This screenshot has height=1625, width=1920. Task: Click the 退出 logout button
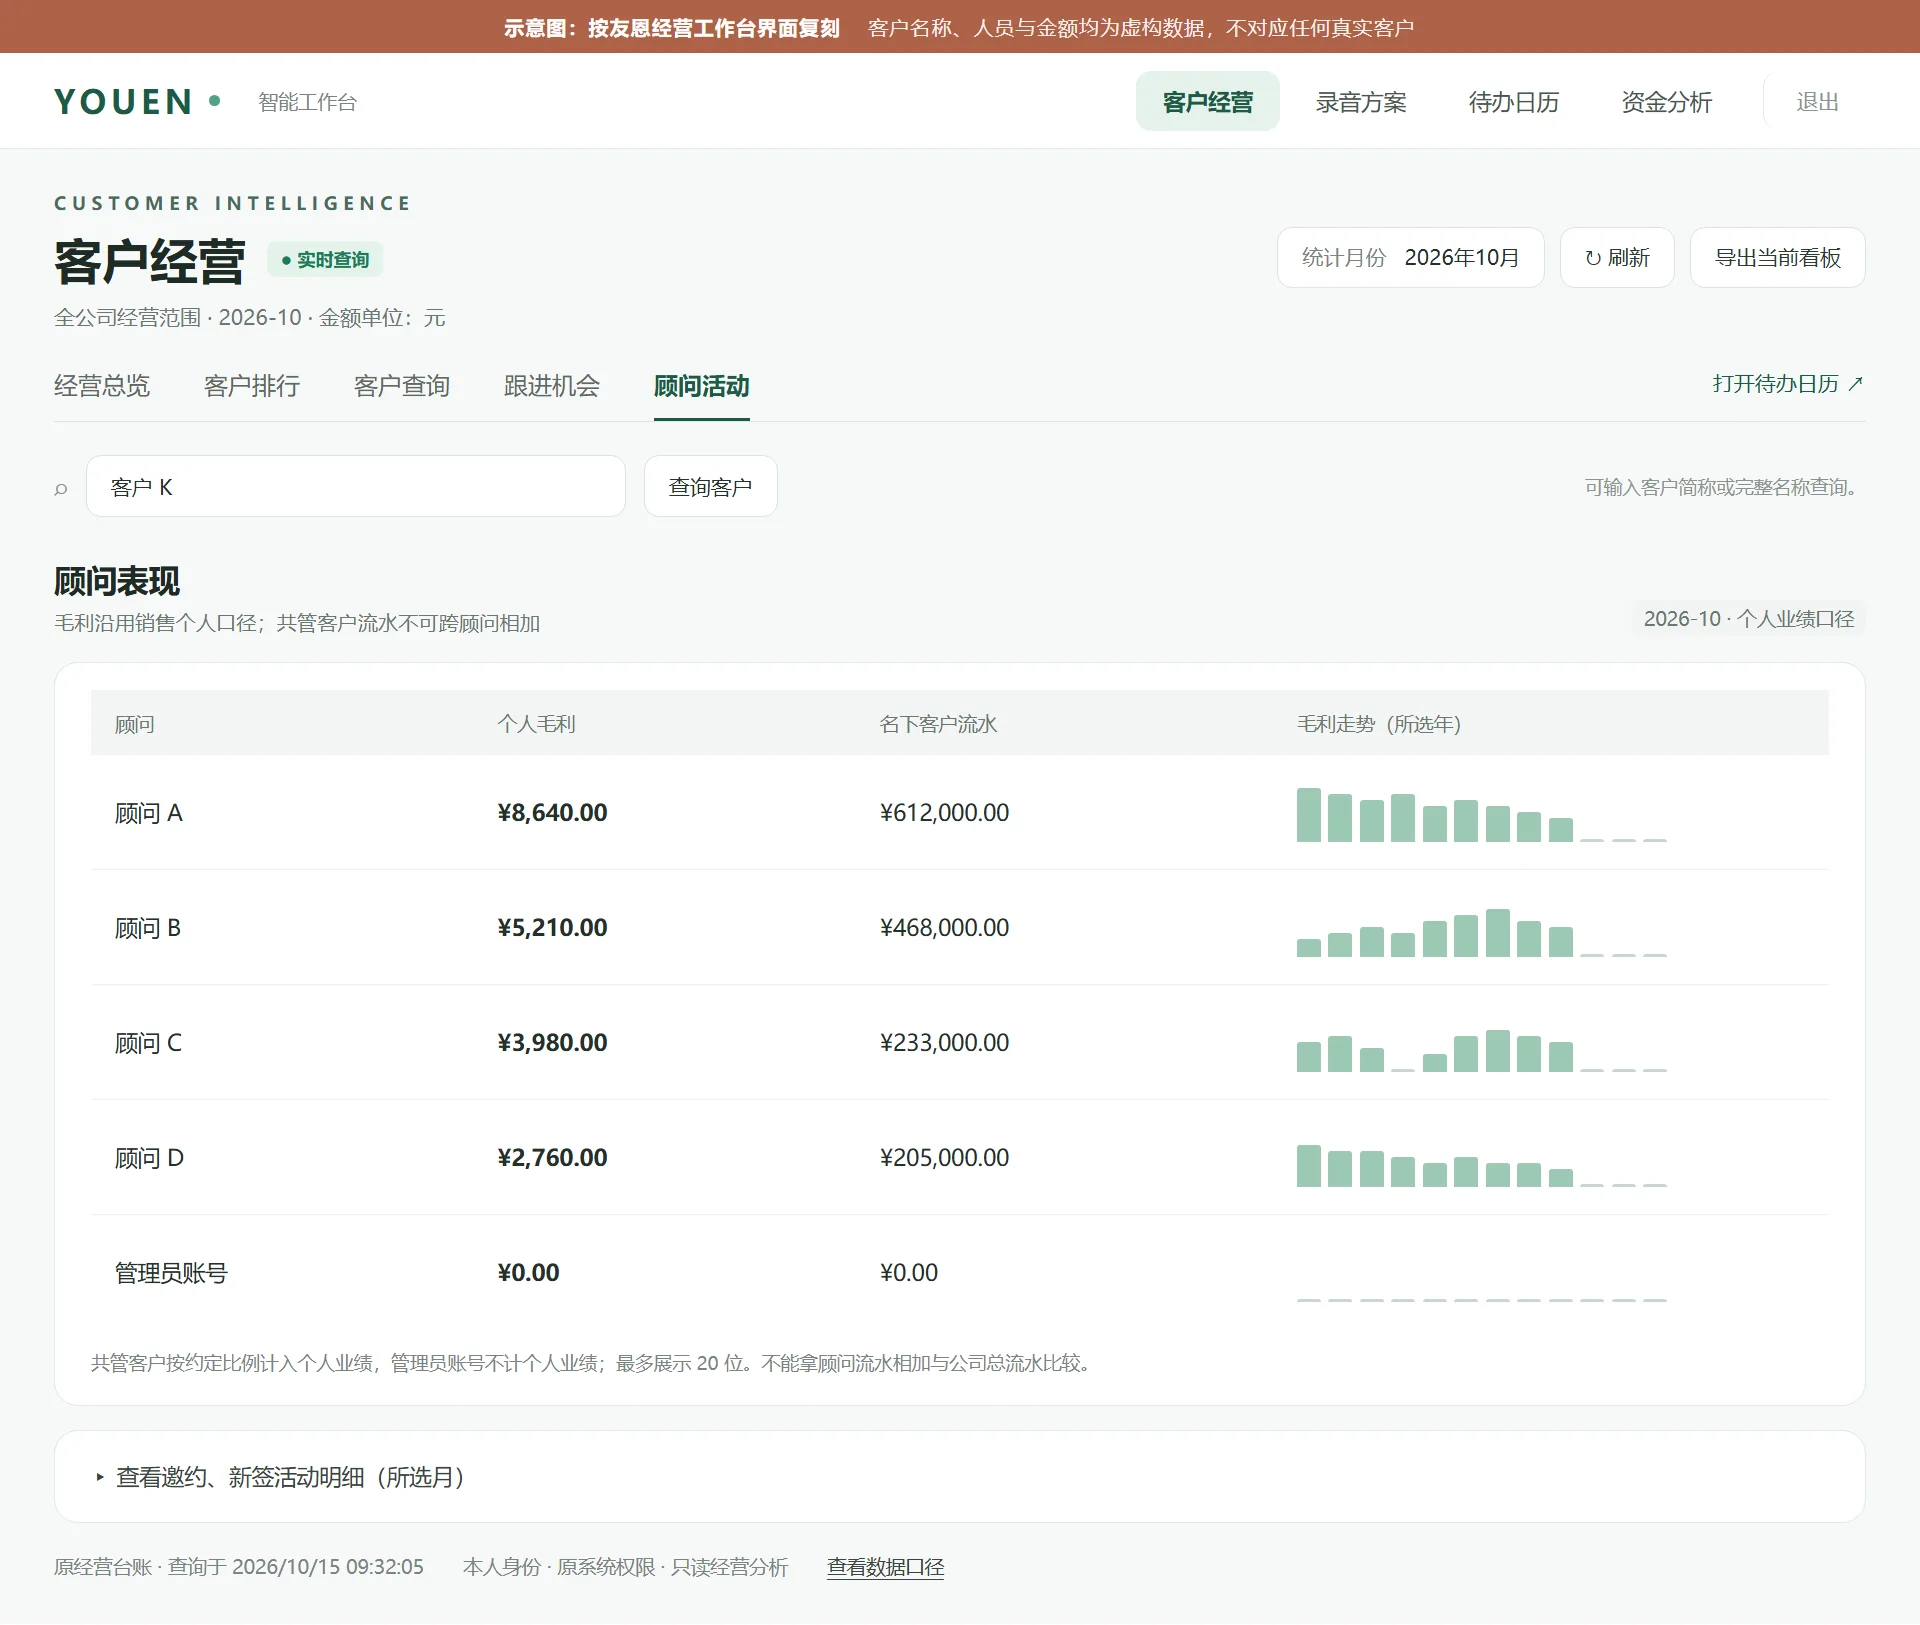click(1817, 102)
